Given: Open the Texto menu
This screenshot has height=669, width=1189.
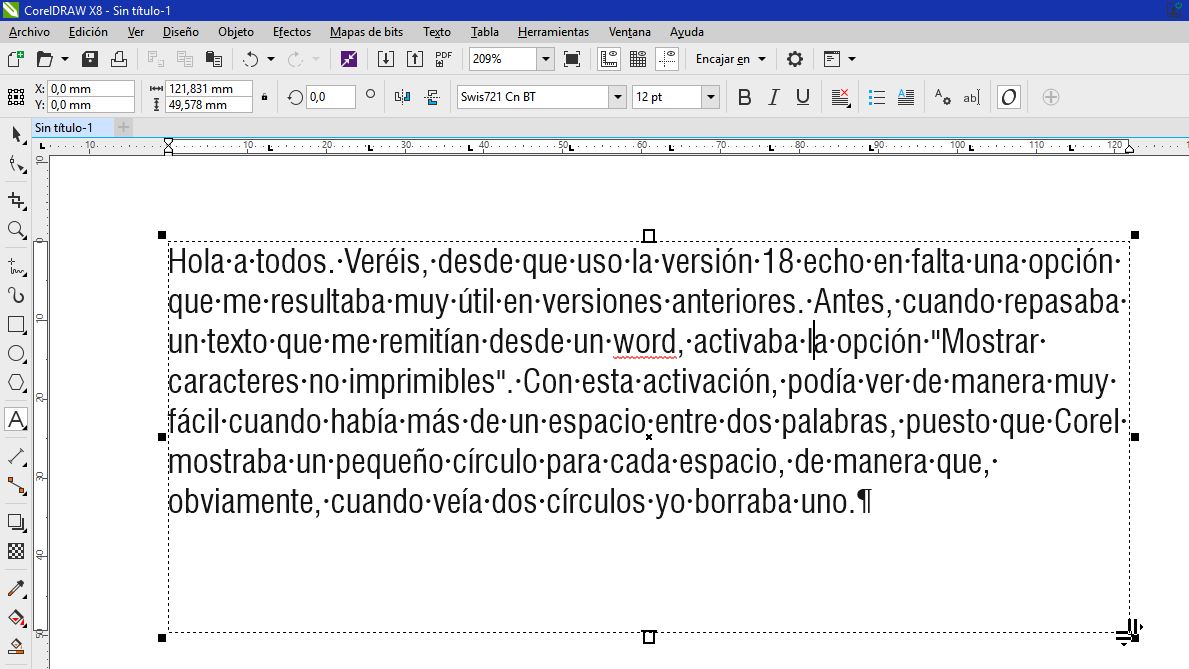Looking at the screenshot, I should click(436, 32).
